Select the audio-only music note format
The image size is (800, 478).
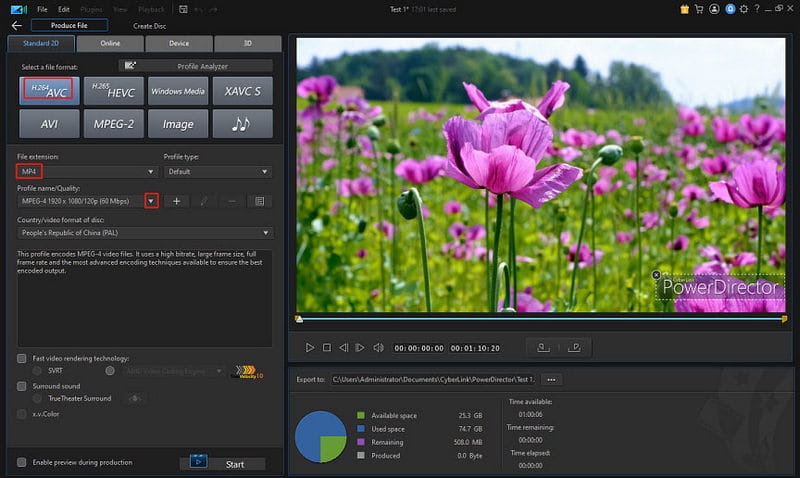[240, 123]
